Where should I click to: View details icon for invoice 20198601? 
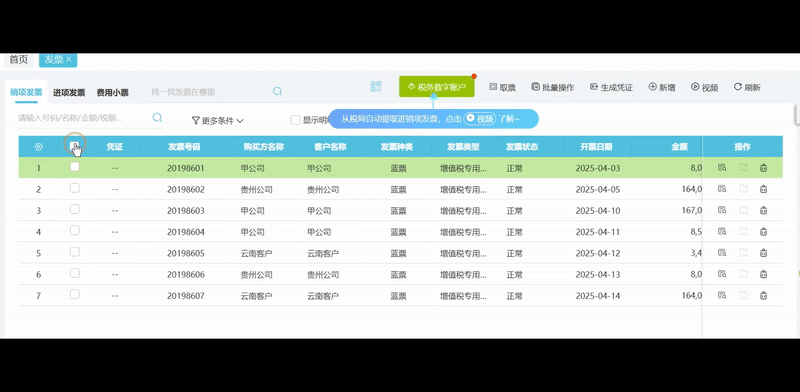click(721, 167)
